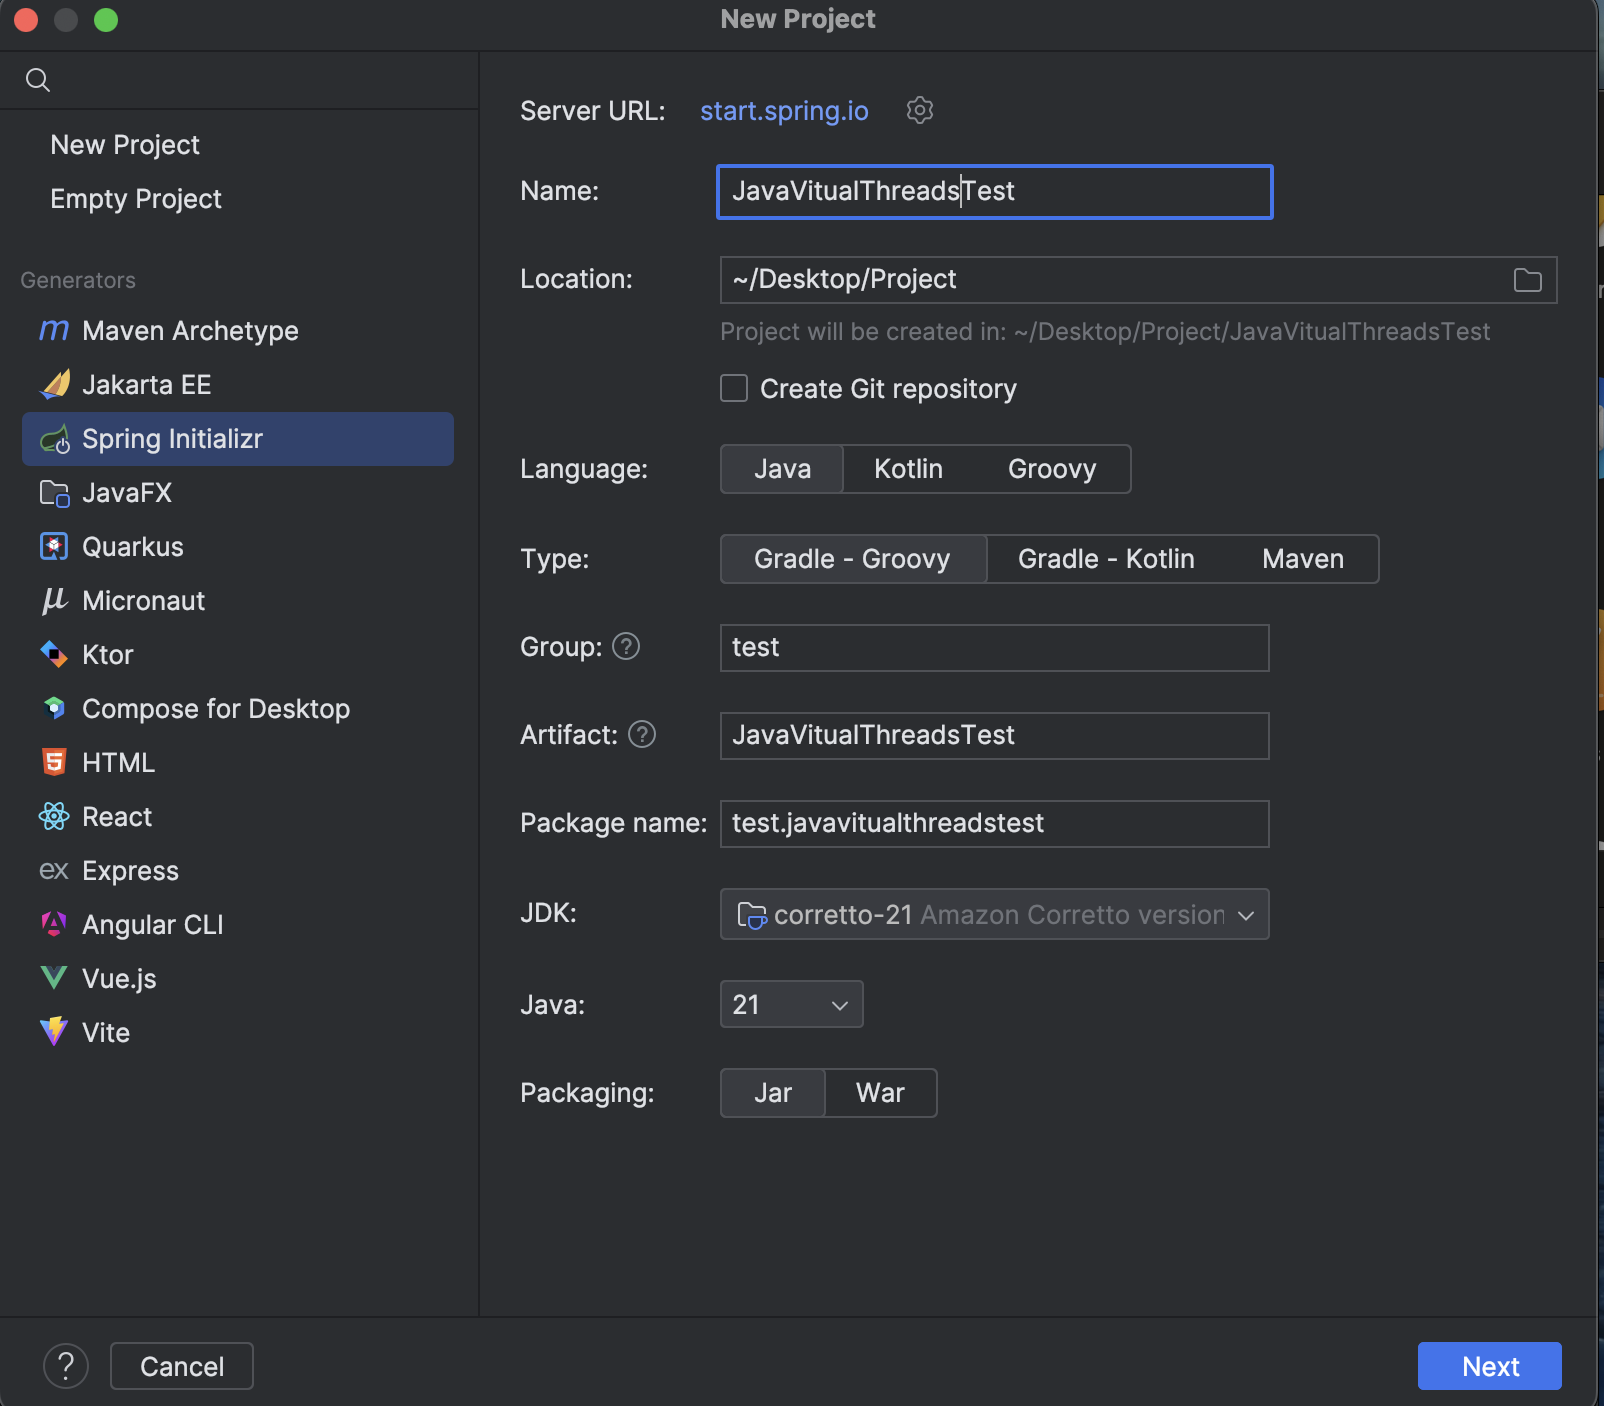Click the green window zoom button

(x=106, y=20)
